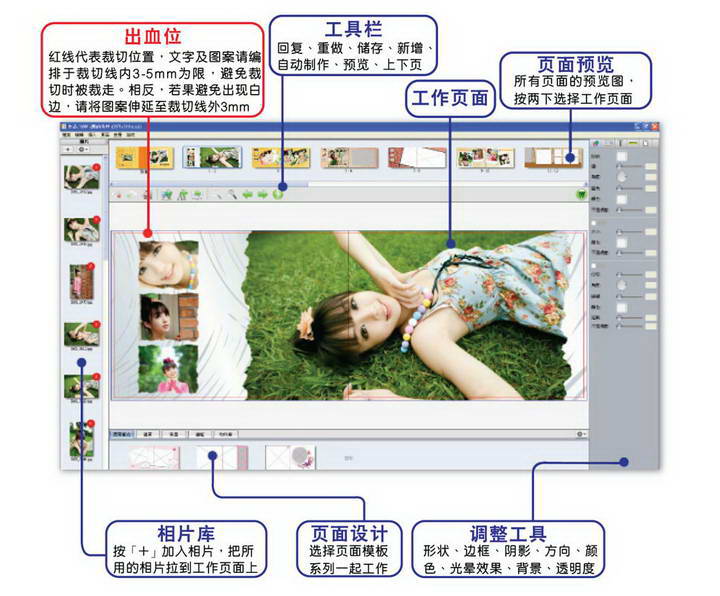
Task: Click the green page icon before the pencil
Action: click(197, 195)
